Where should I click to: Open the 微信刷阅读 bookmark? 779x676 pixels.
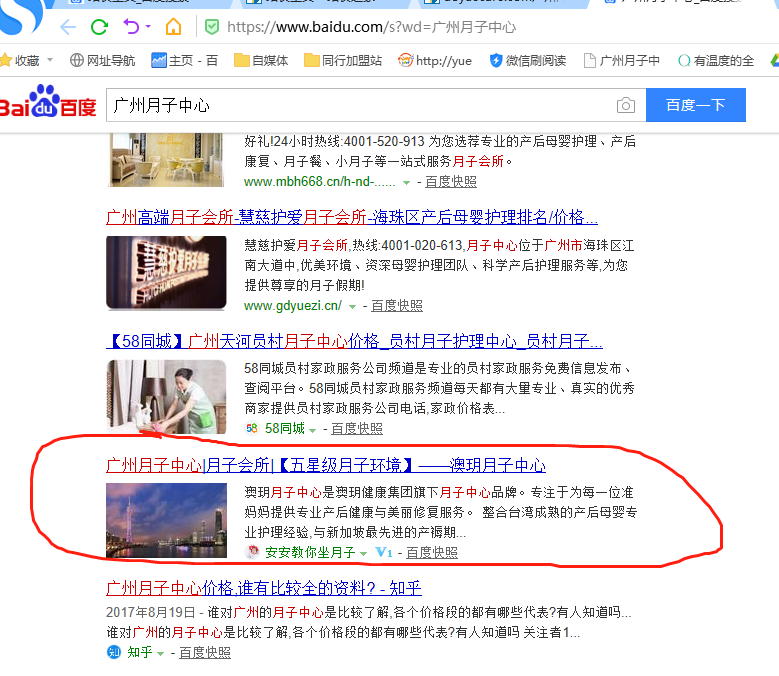[x=528, y=61]
